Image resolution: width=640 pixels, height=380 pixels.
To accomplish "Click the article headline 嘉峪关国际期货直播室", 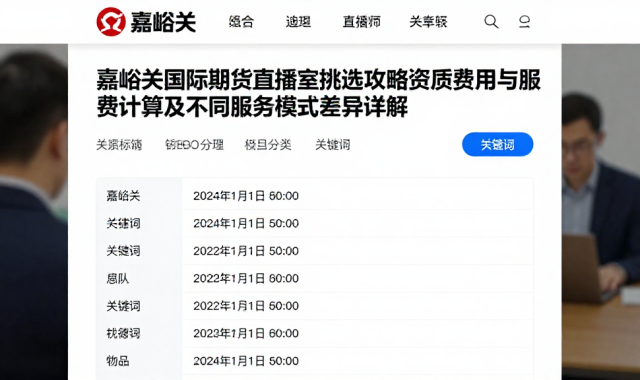I will [318, 93].
